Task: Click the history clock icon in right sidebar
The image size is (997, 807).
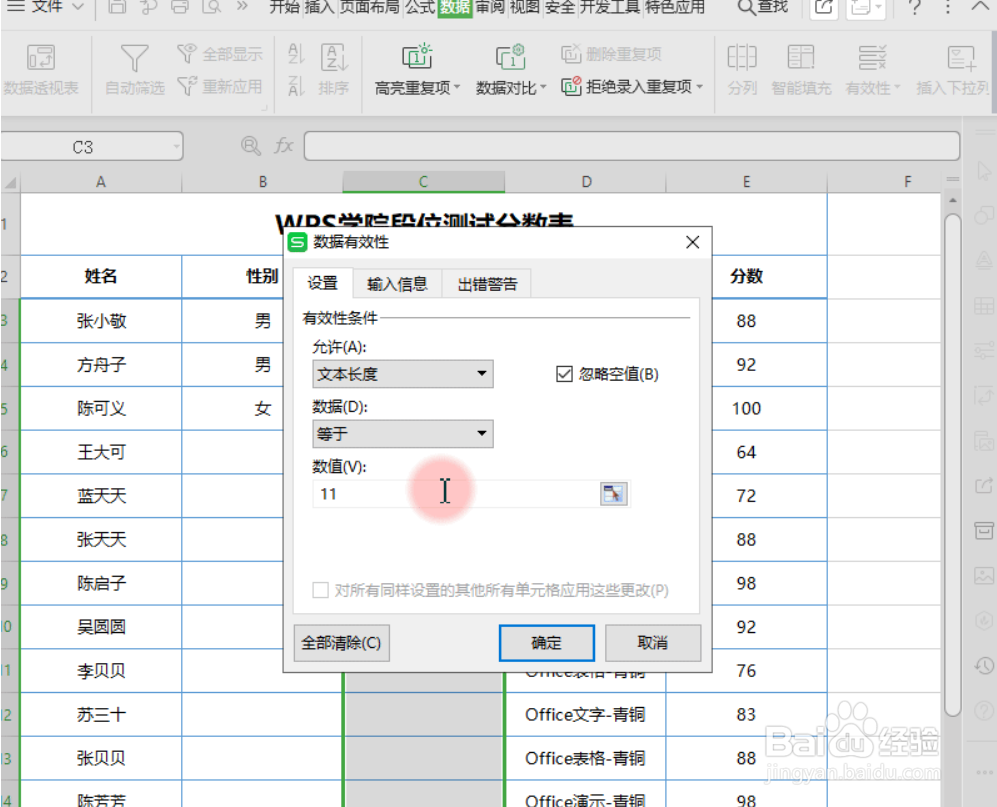Action: [984, 666]
